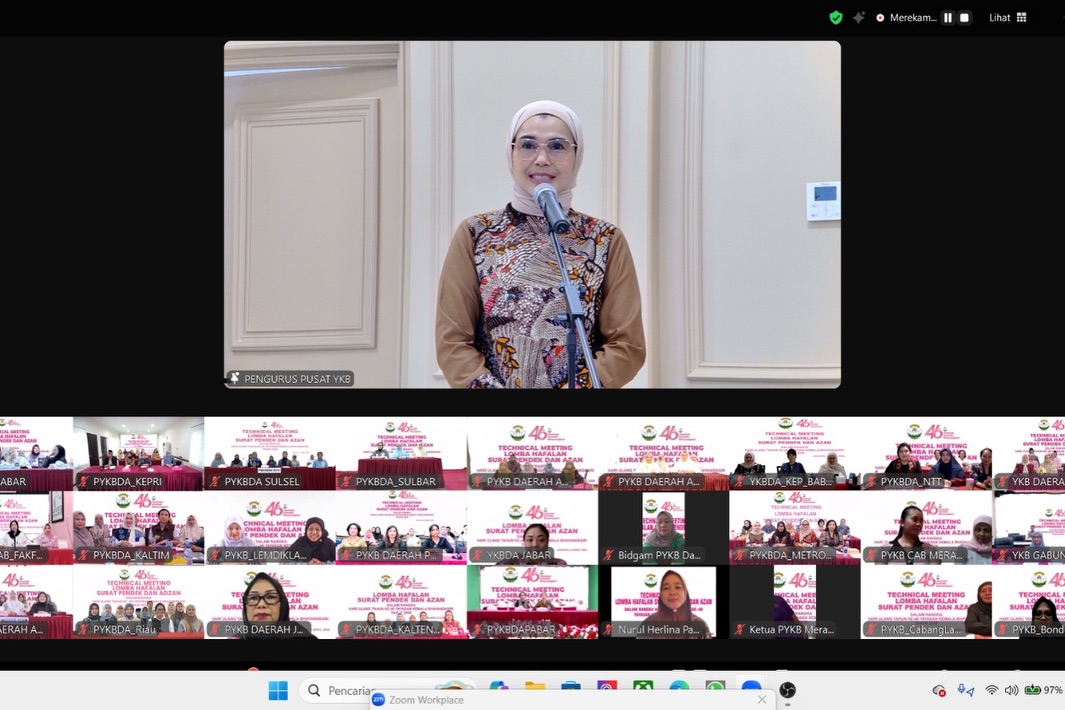Stop the meeting recording
The image size is (1065, 710).
pos(964,18)
